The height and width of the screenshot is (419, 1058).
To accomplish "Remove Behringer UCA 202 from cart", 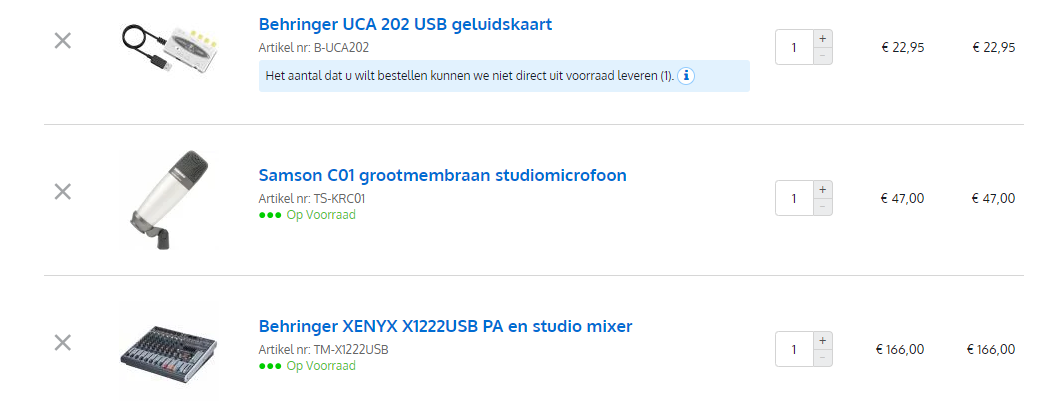I will pos(62,41).
